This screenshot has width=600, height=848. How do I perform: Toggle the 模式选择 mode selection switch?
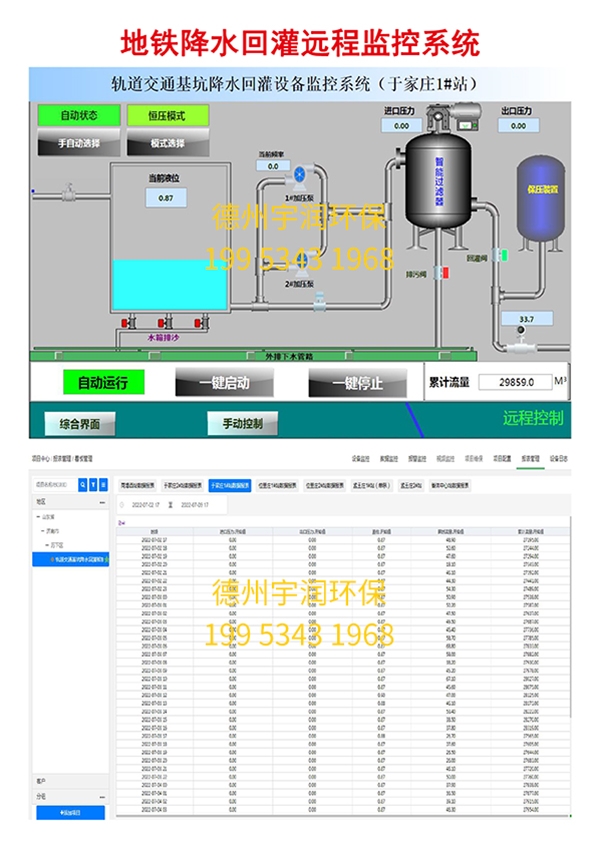point(169,144)
